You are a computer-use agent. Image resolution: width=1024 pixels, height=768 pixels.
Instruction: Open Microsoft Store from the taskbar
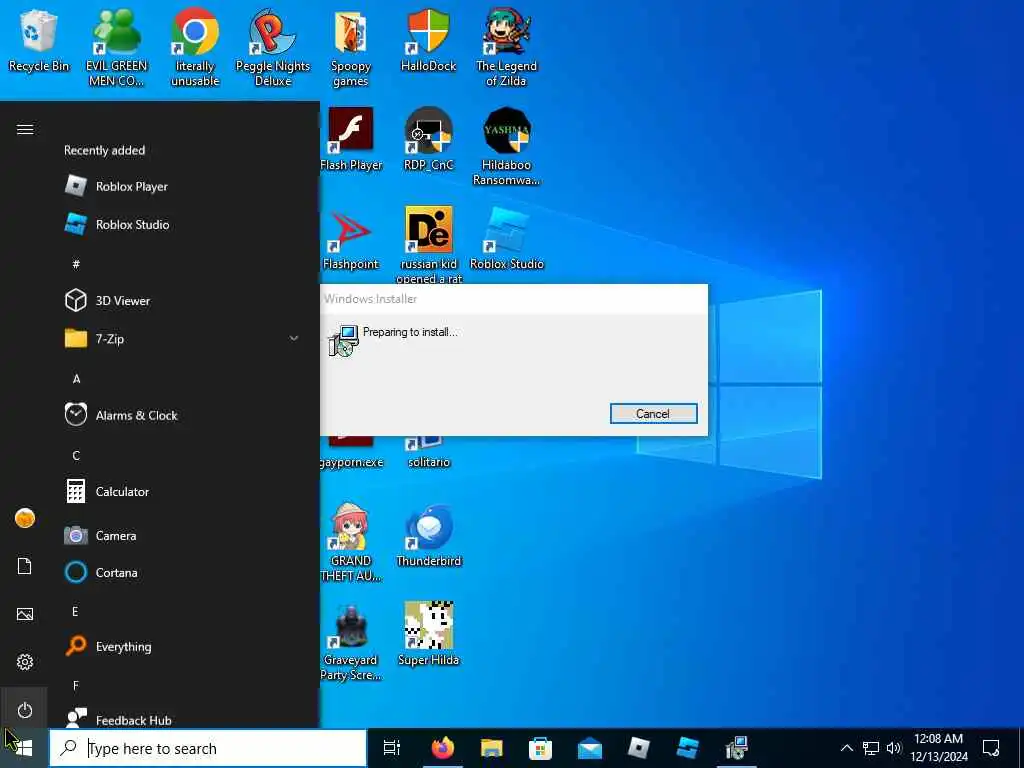(540, 748)
